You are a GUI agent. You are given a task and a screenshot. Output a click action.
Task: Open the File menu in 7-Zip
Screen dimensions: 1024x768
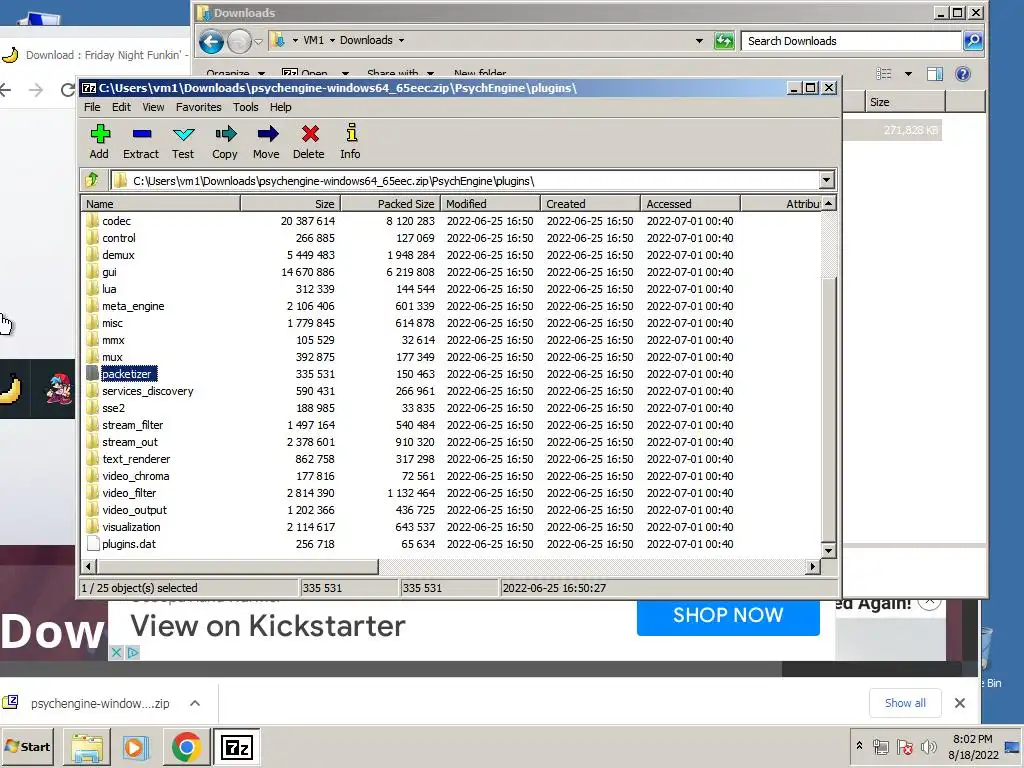pos(92,107)
